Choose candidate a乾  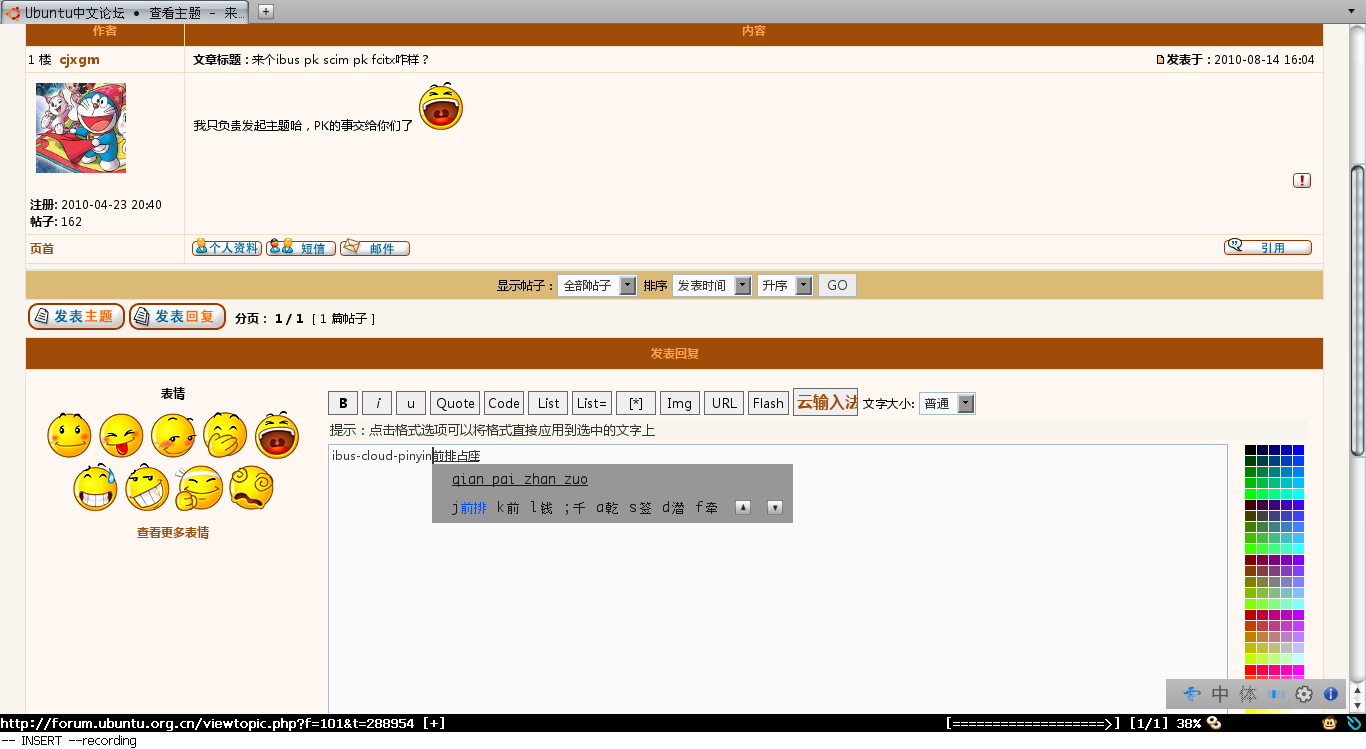pyautogui.click(x=608, y=508)
